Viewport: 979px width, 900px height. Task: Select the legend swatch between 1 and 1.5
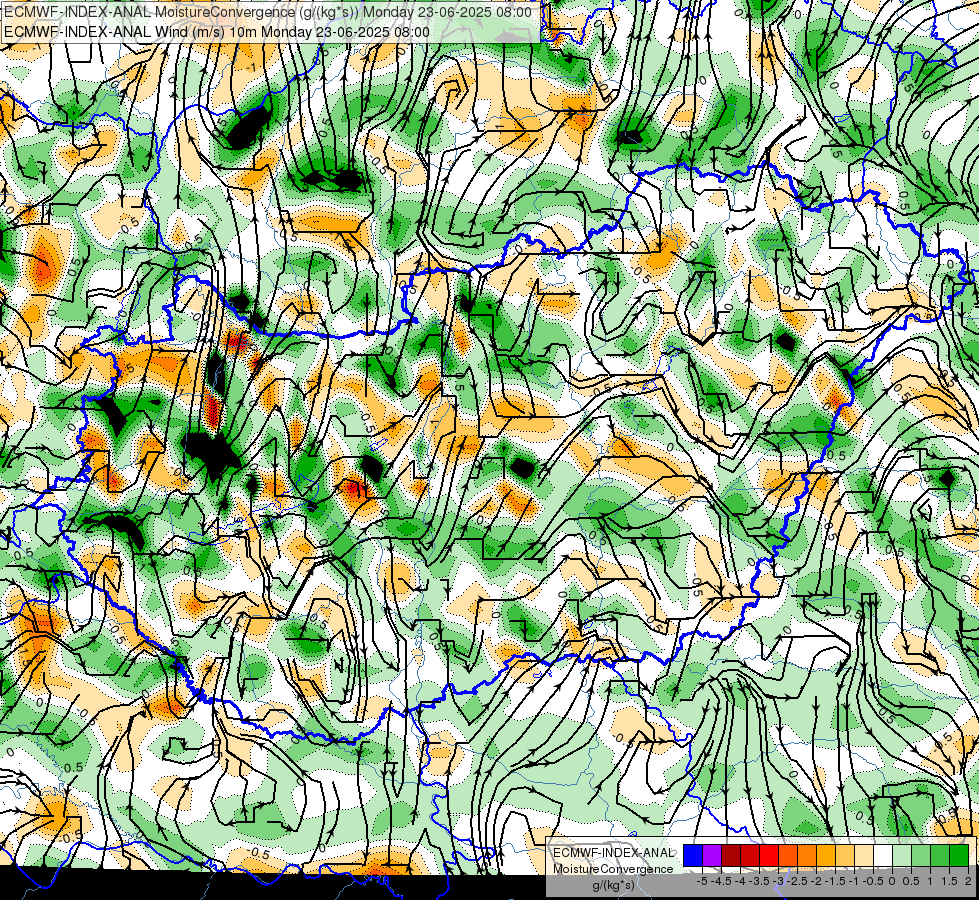940,855
